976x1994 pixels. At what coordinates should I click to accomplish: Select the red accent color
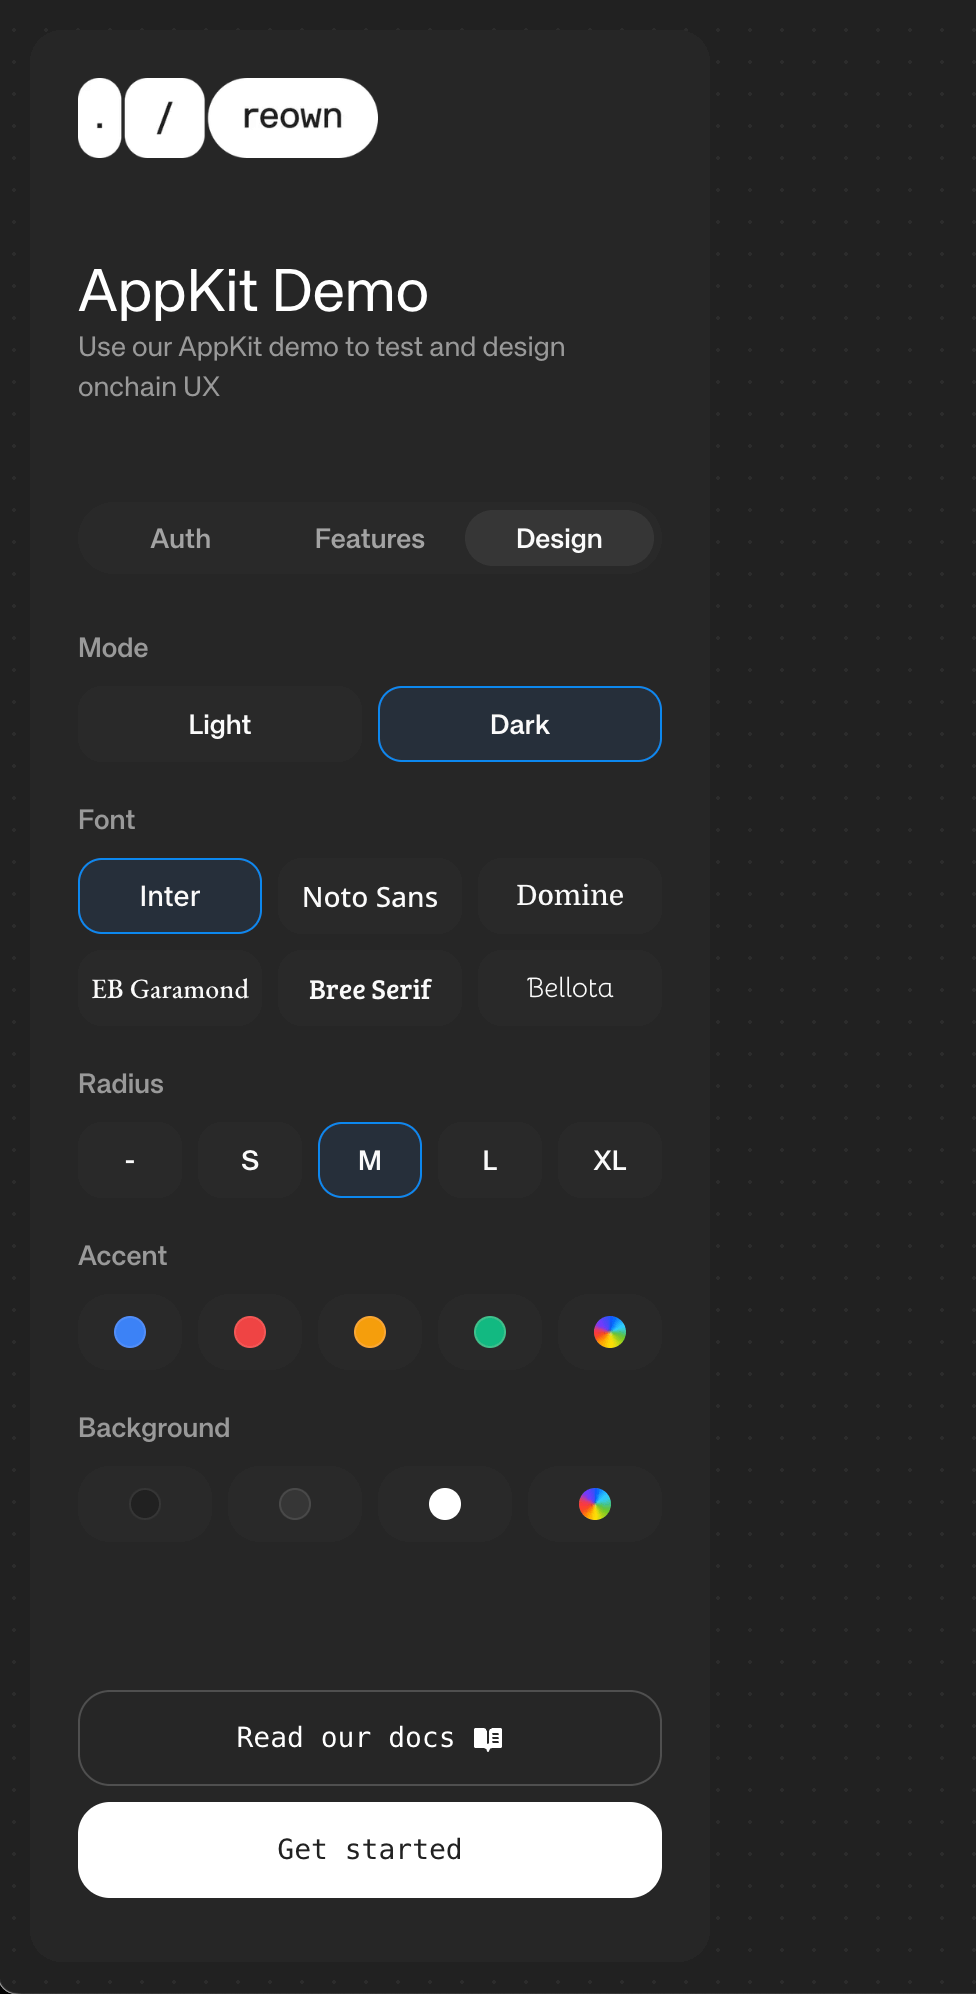click(x=250, y=1333)
